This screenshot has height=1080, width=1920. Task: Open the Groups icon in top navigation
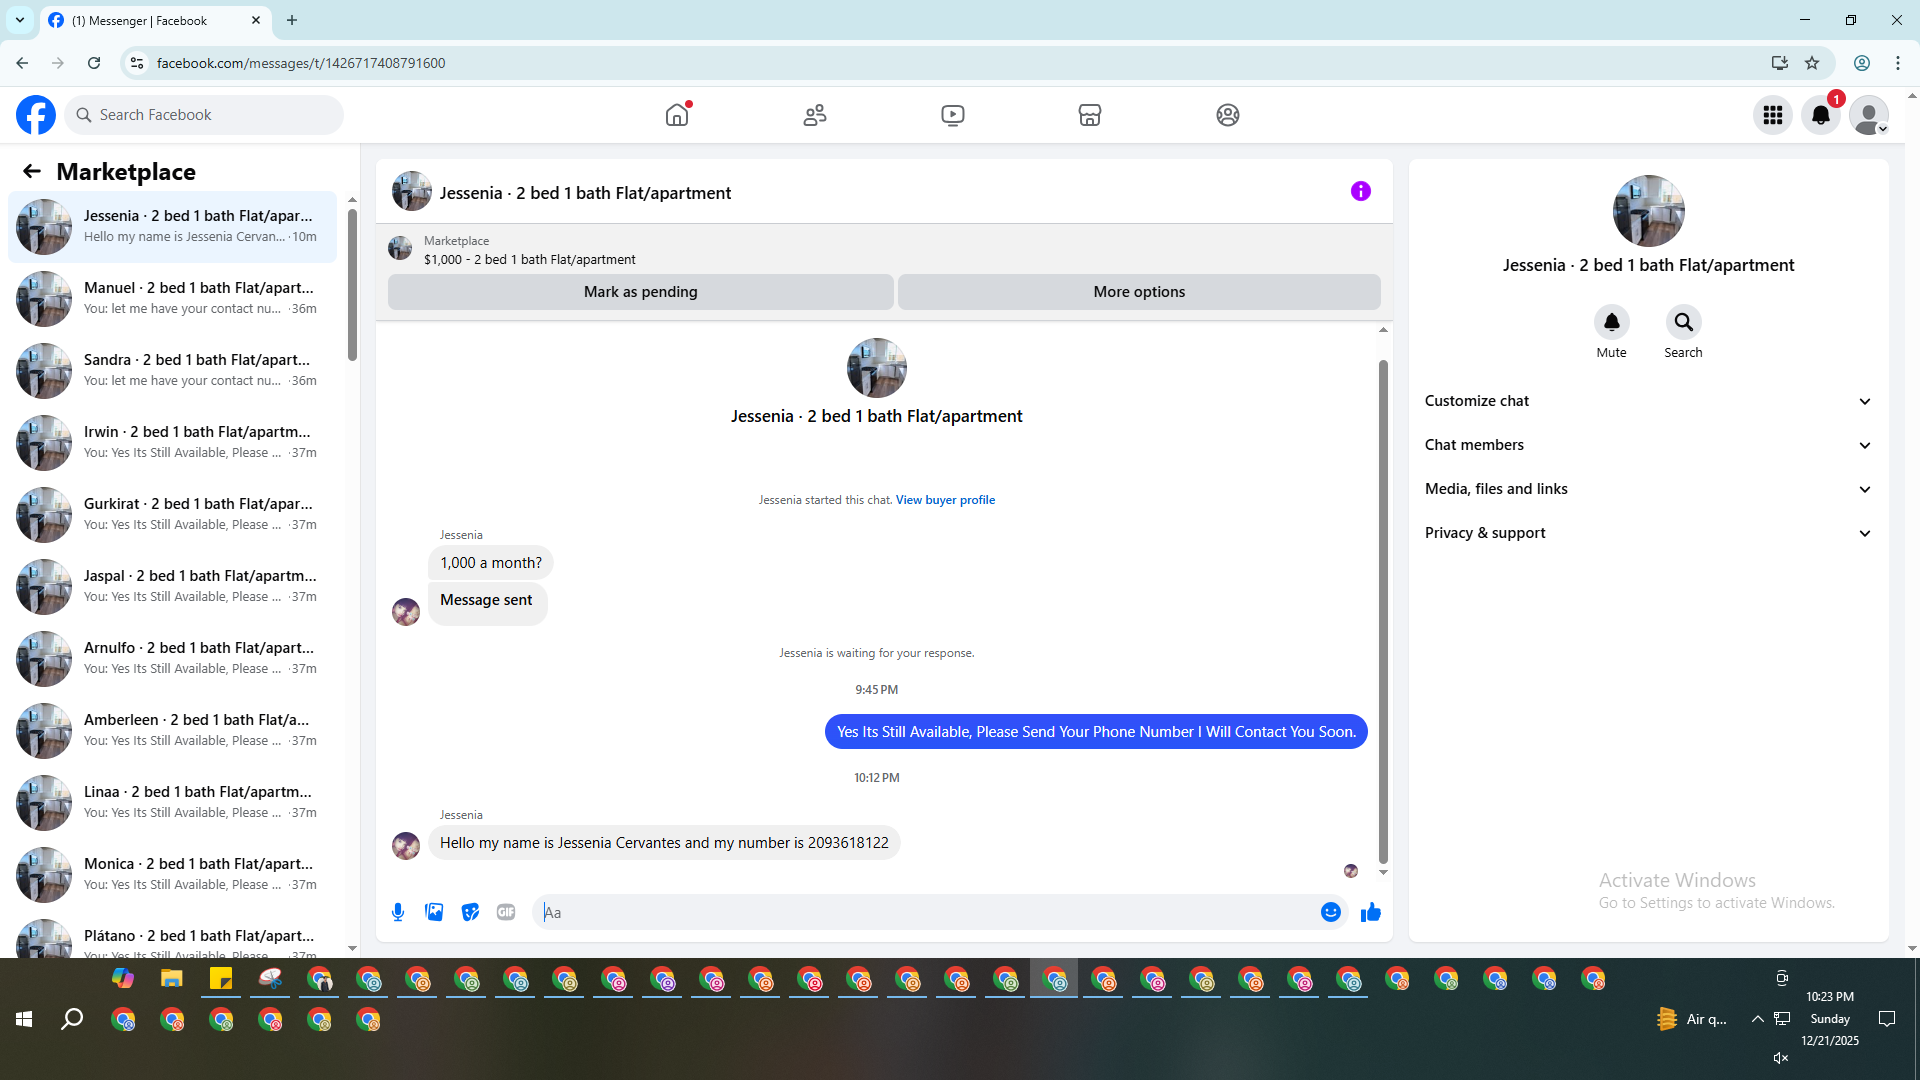tap(1228, 115)
